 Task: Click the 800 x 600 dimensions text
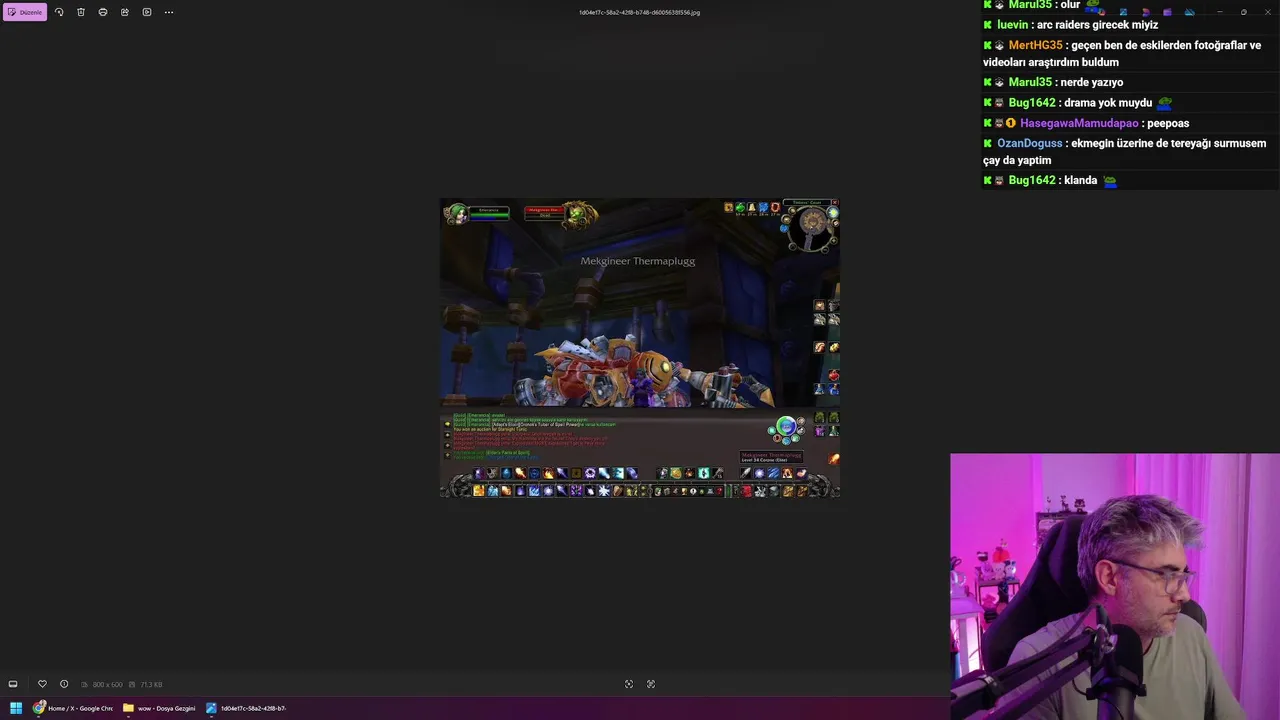107,685
